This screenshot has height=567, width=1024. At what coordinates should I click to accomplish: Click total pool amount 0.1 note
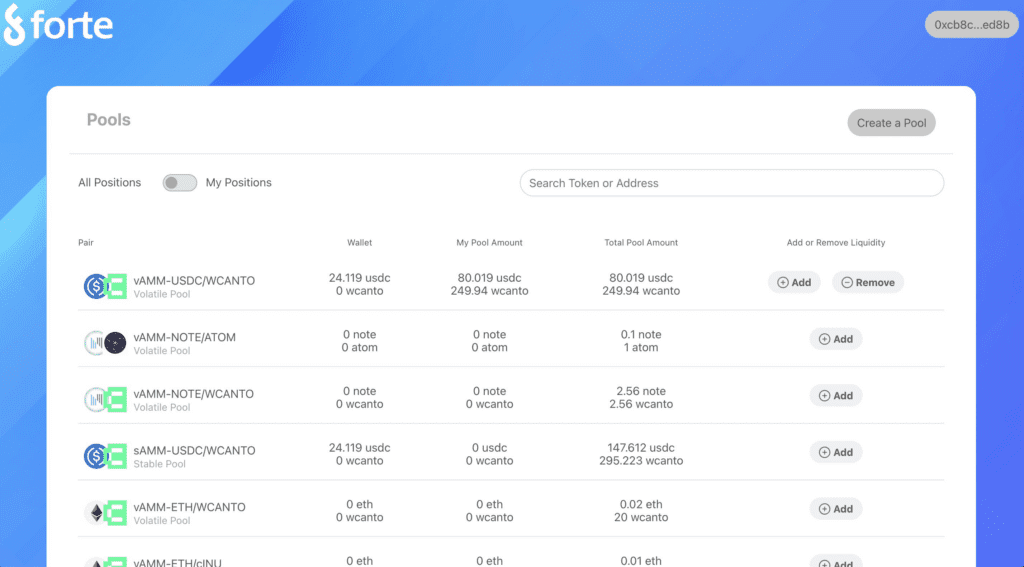(641, 334)
